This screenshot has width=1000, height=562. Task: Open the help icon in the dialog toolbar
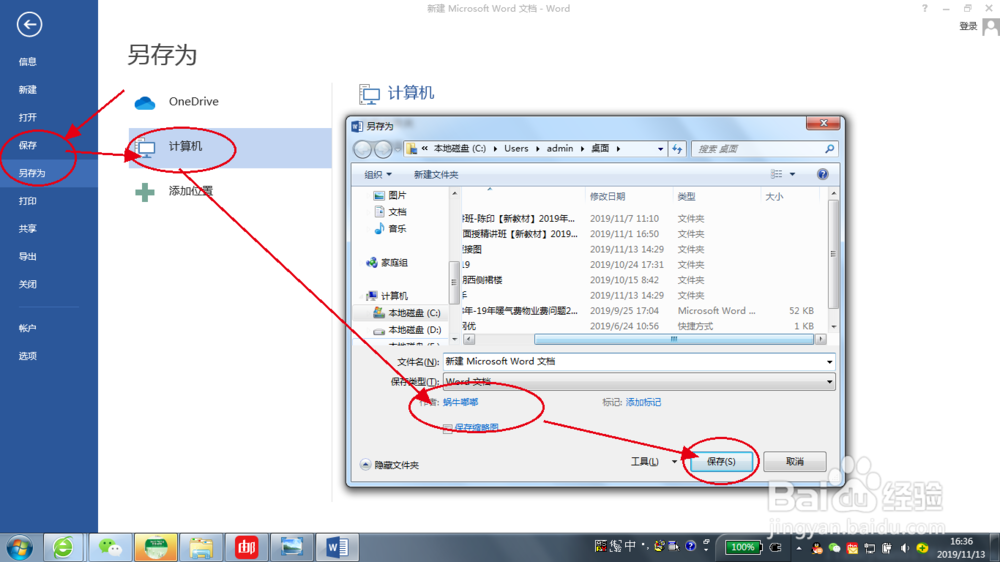coord(823,174)
